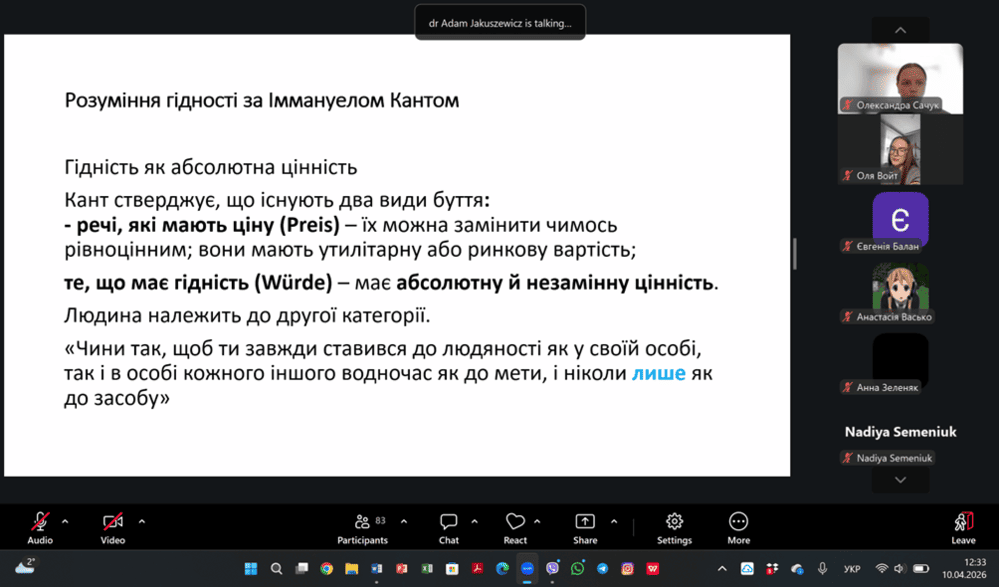Open Windows Start menu
Screen dimensions: 999x587
[251, 568]
